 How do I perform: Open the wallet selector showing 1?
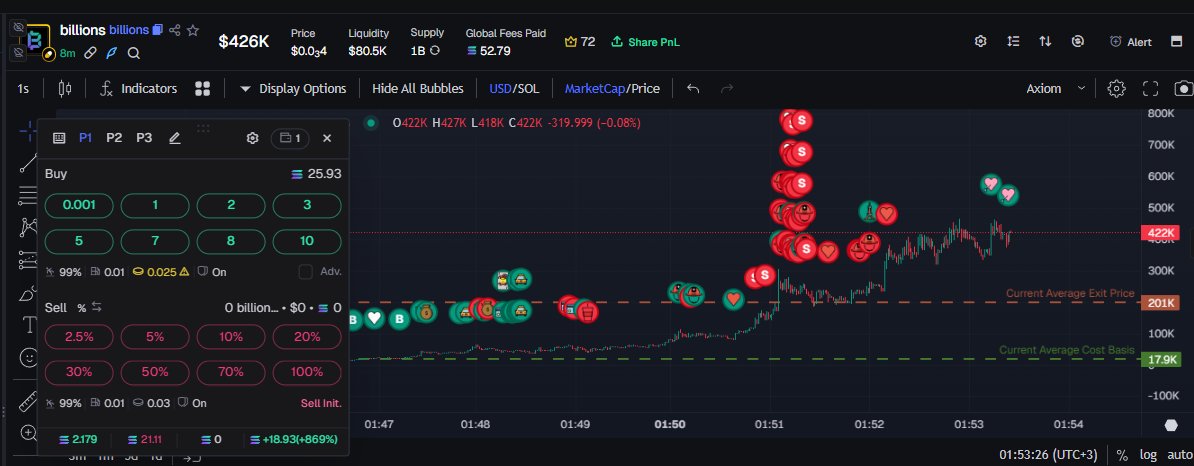click(x=290, y=138)
